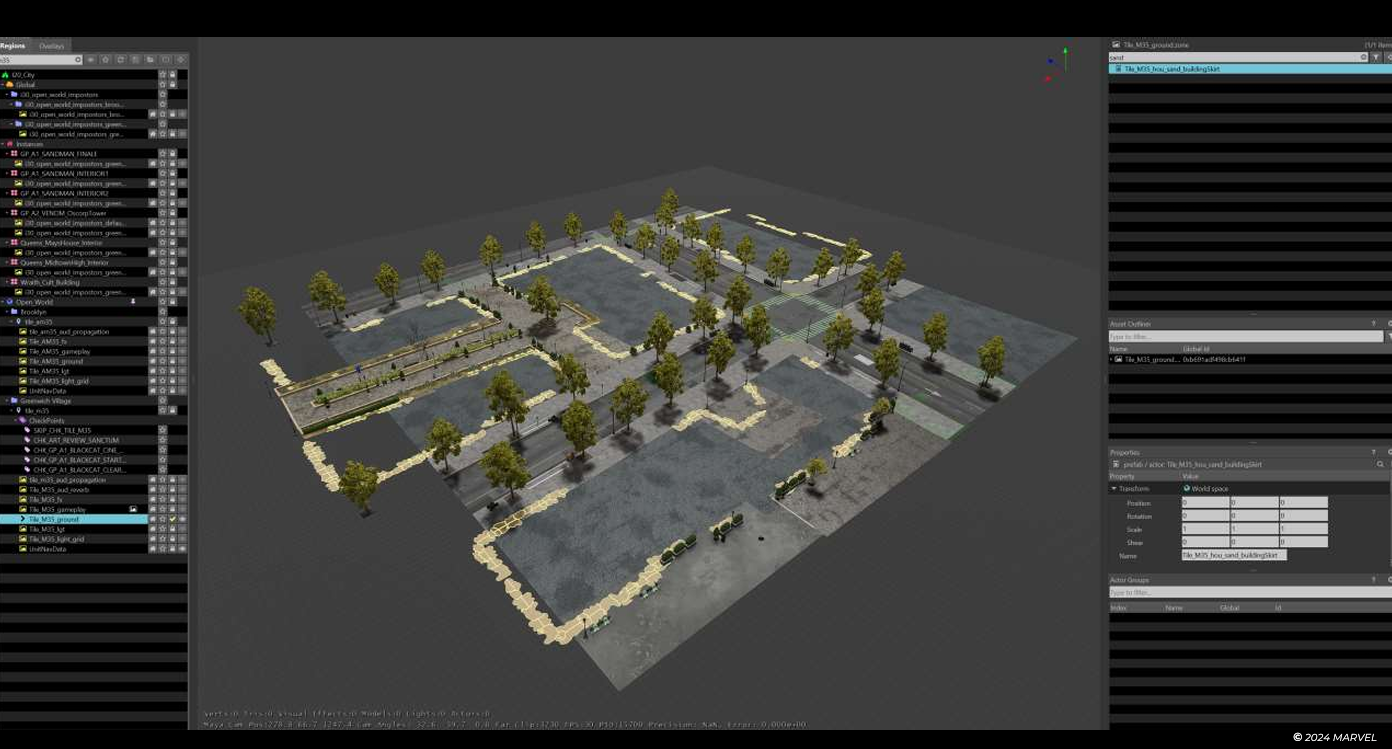
Task: Click the Tile_M35_ground.zone panel header
Action: tap(1156, 45)
